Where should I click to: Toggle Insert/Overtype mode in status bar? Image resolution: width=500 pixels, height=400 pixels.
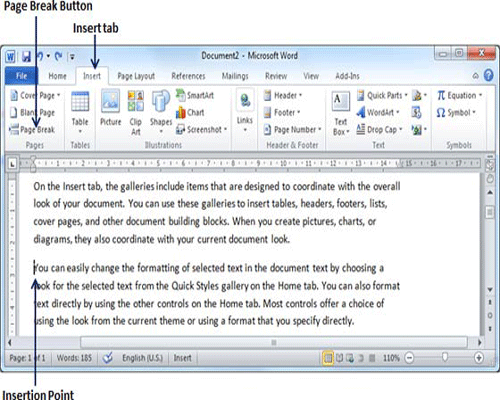pyautogui.click(x=182, y=358)
